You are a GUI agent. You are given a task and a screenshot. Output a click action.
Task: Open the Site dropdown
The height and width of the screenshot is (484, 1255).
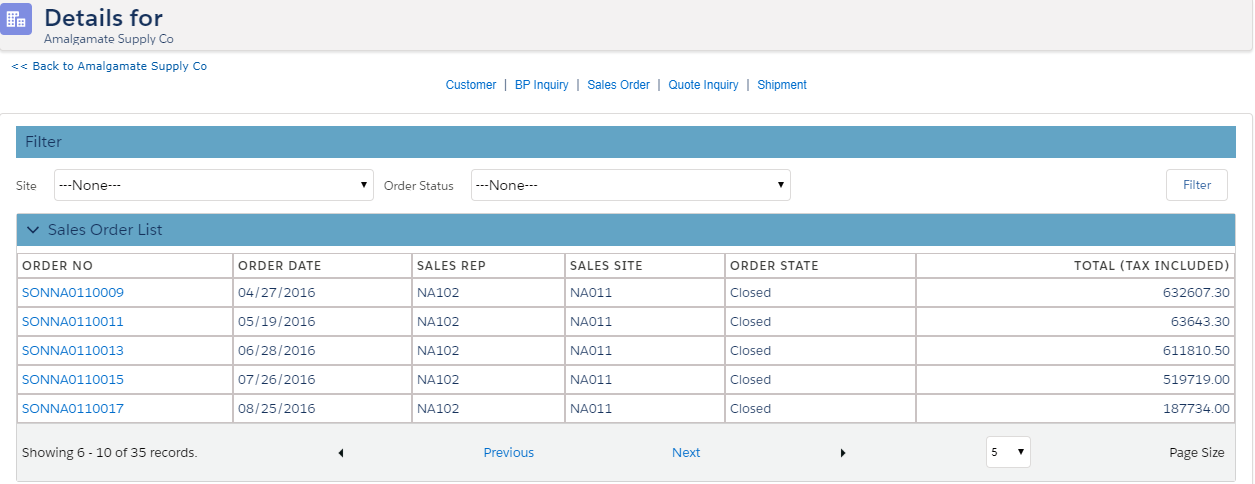click(214, 185)
